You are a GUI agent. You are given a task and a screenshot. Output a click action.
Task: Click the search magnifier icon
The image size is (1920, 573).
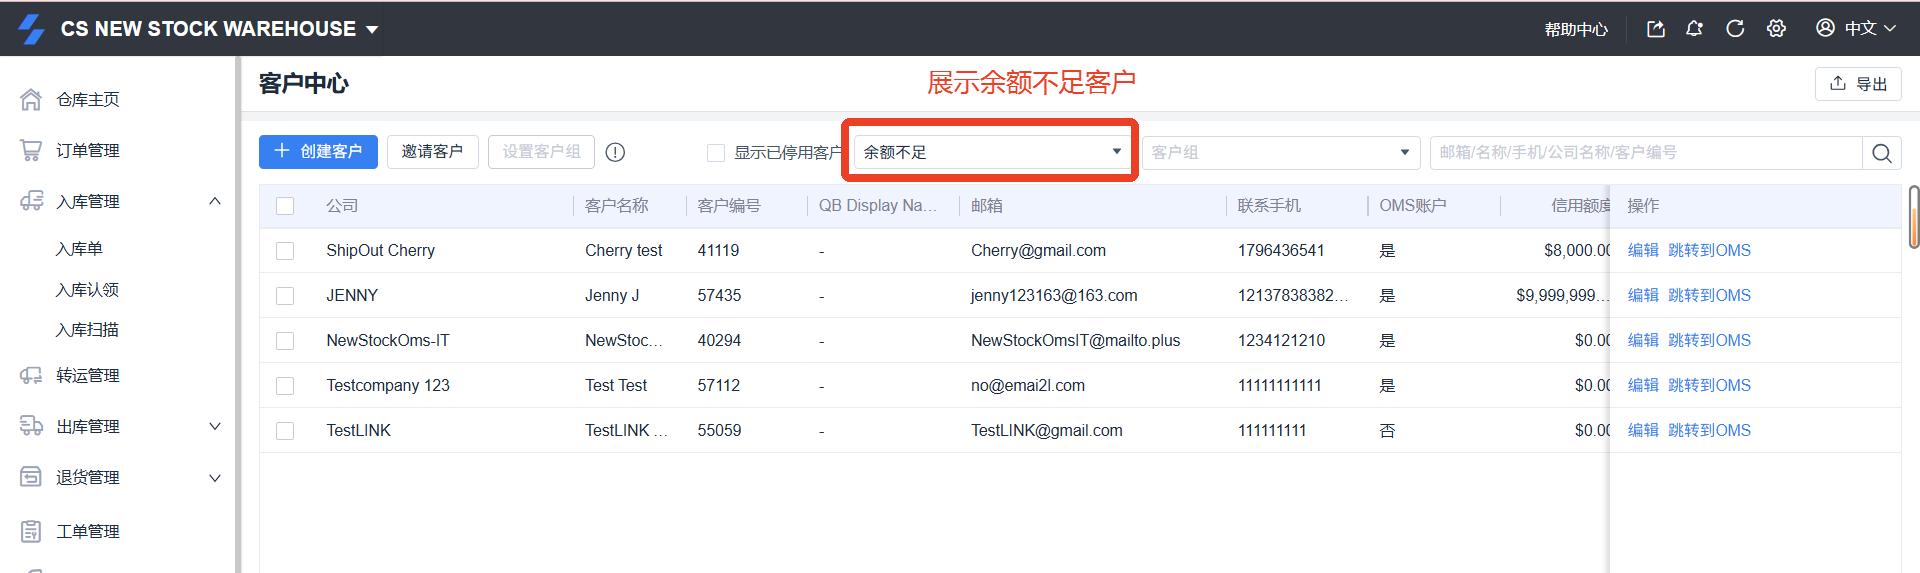tap(1881, 153)
